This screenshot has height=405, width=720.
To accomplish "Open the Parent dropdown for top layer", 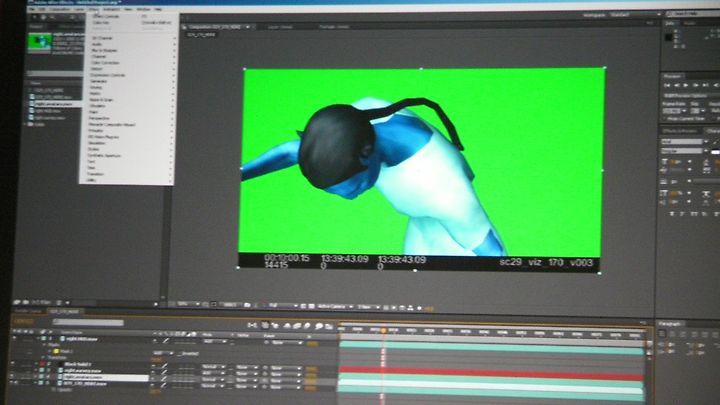I will 287,343.
